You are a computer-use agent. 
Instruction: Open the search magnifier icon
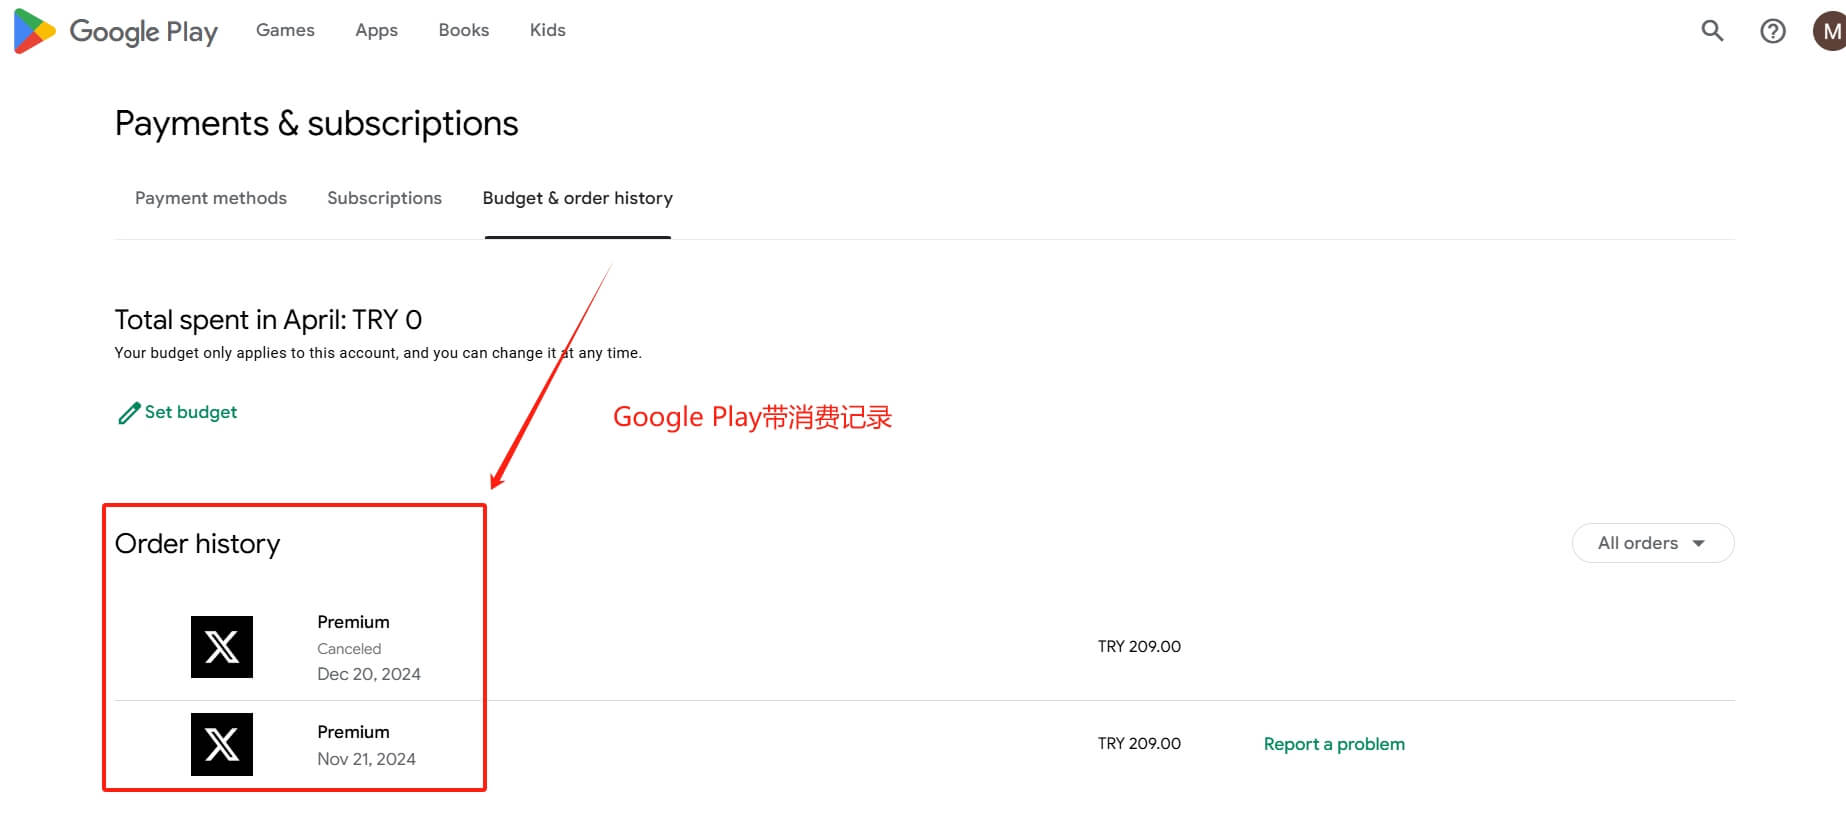point(1712,31)
